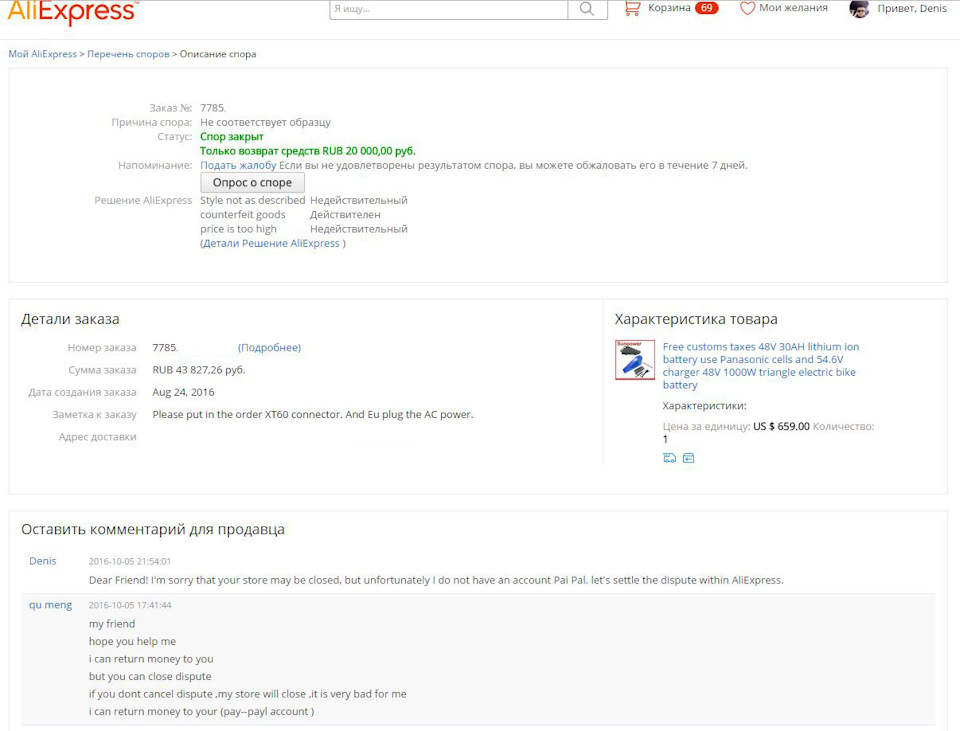Click the order sum "RUB 43 827,26 руб."
The image size is (960, 731).
[x=199, y=370]
